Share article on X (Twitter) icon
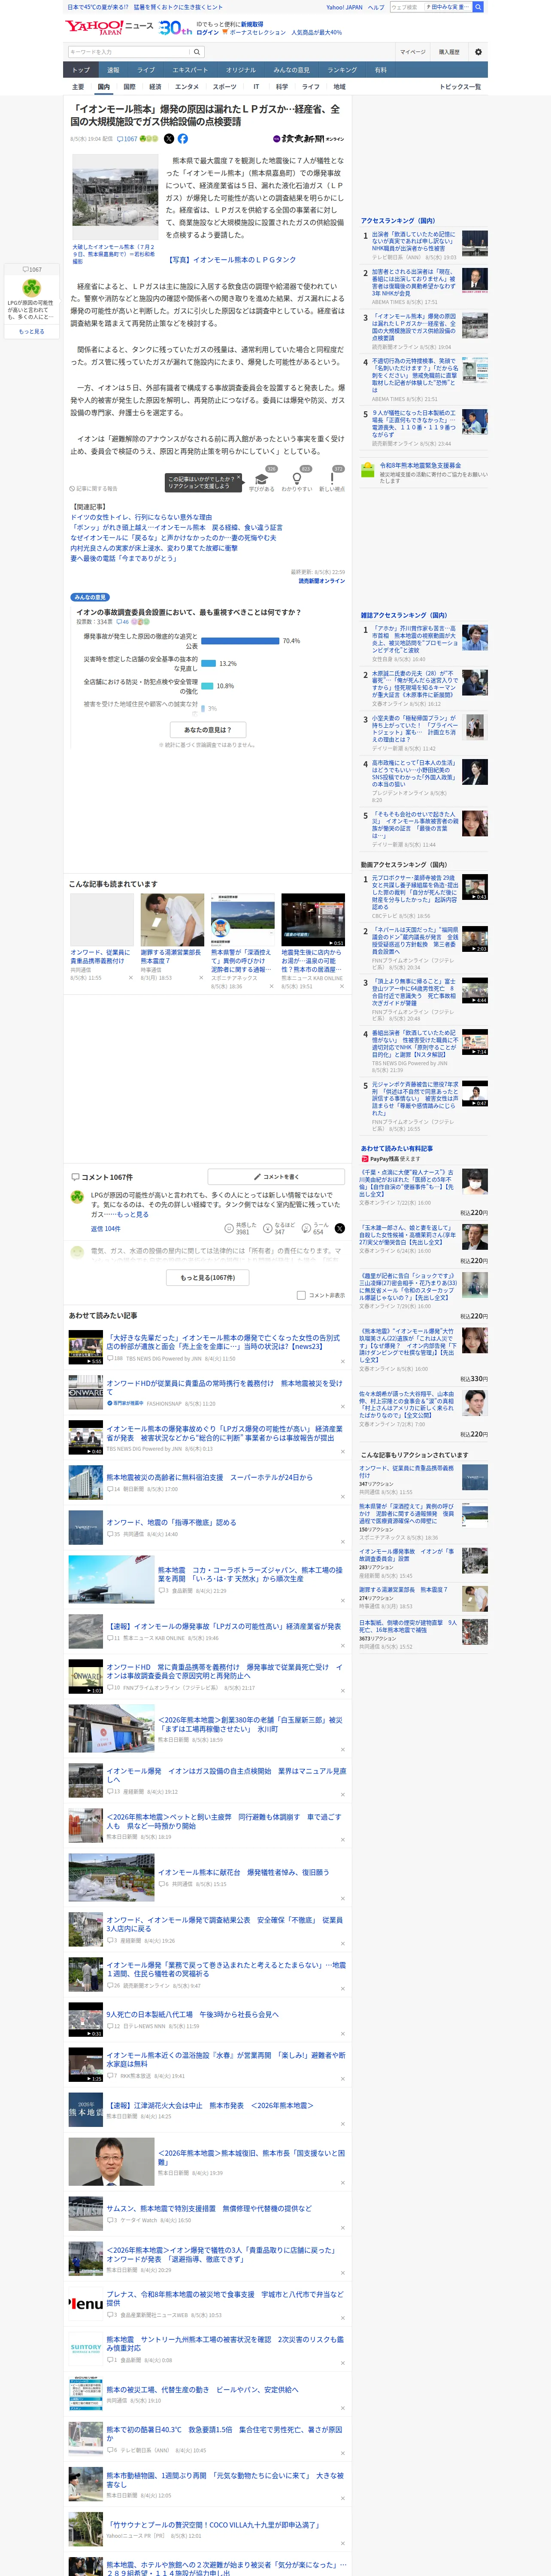 (169, 139)
